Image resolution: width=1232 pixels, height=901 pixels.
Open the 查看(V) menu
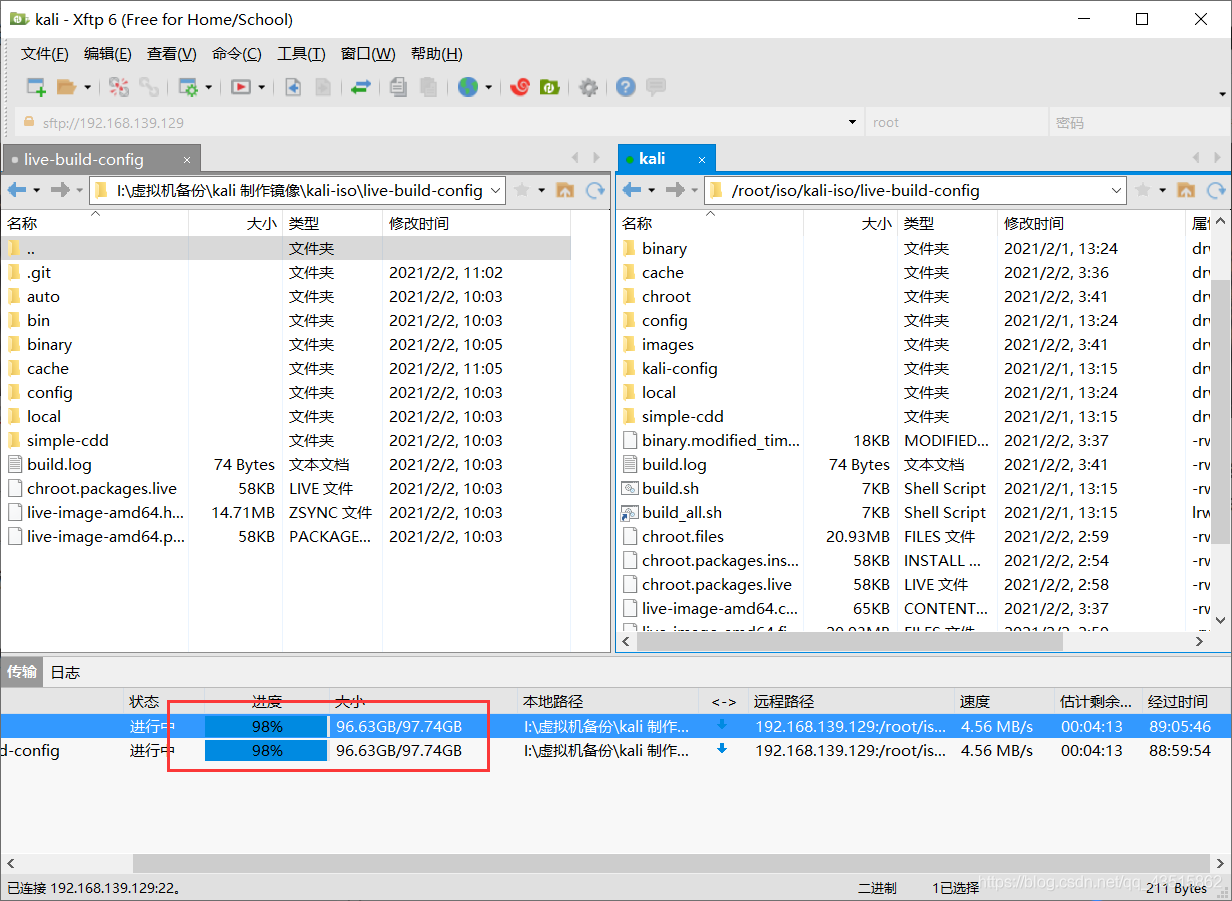pos(172,54)
